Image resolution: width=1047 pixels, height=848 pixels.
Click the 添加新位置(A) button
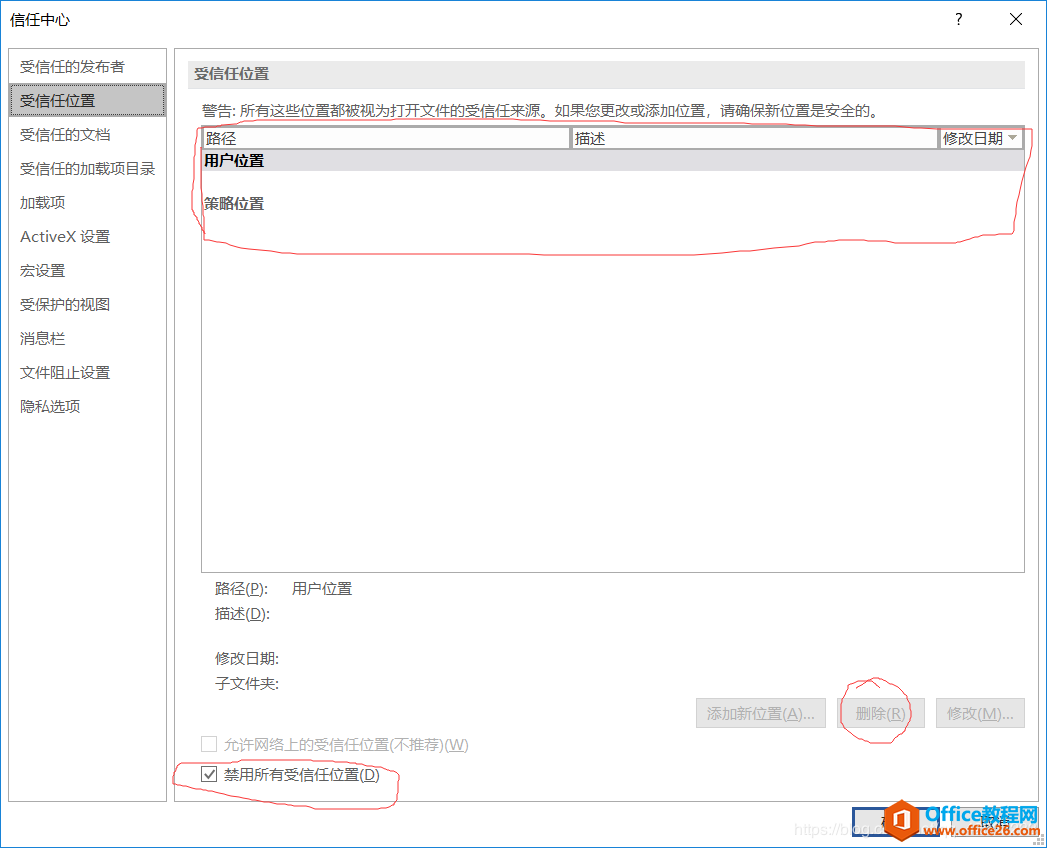(x=760, y=712)
